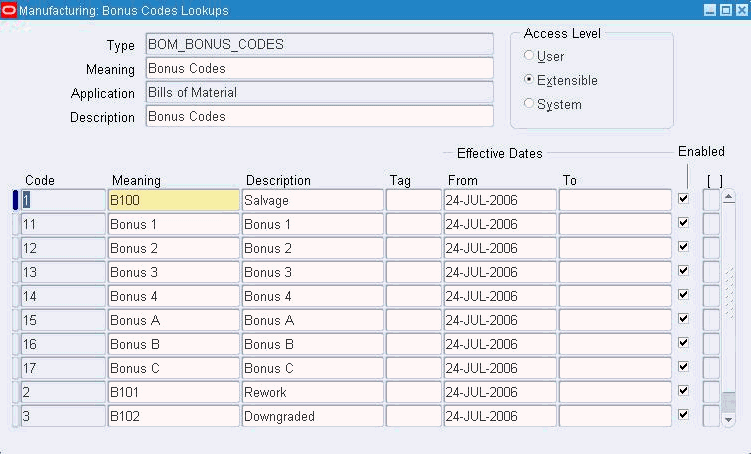Image resolution: width=751 pixels, height=454 pixels.
Task: Click From date in Downgraded row
Action: coord(500,416)
